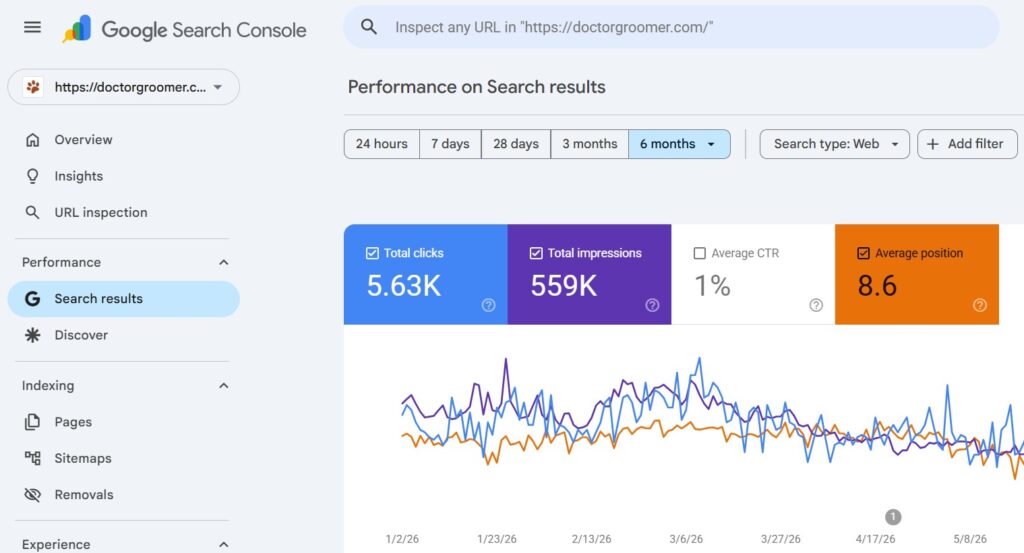This screenshot has width=1024, height=553.
Task: Open Sitemaps via its sidebar icon
Action: point(32,458)
